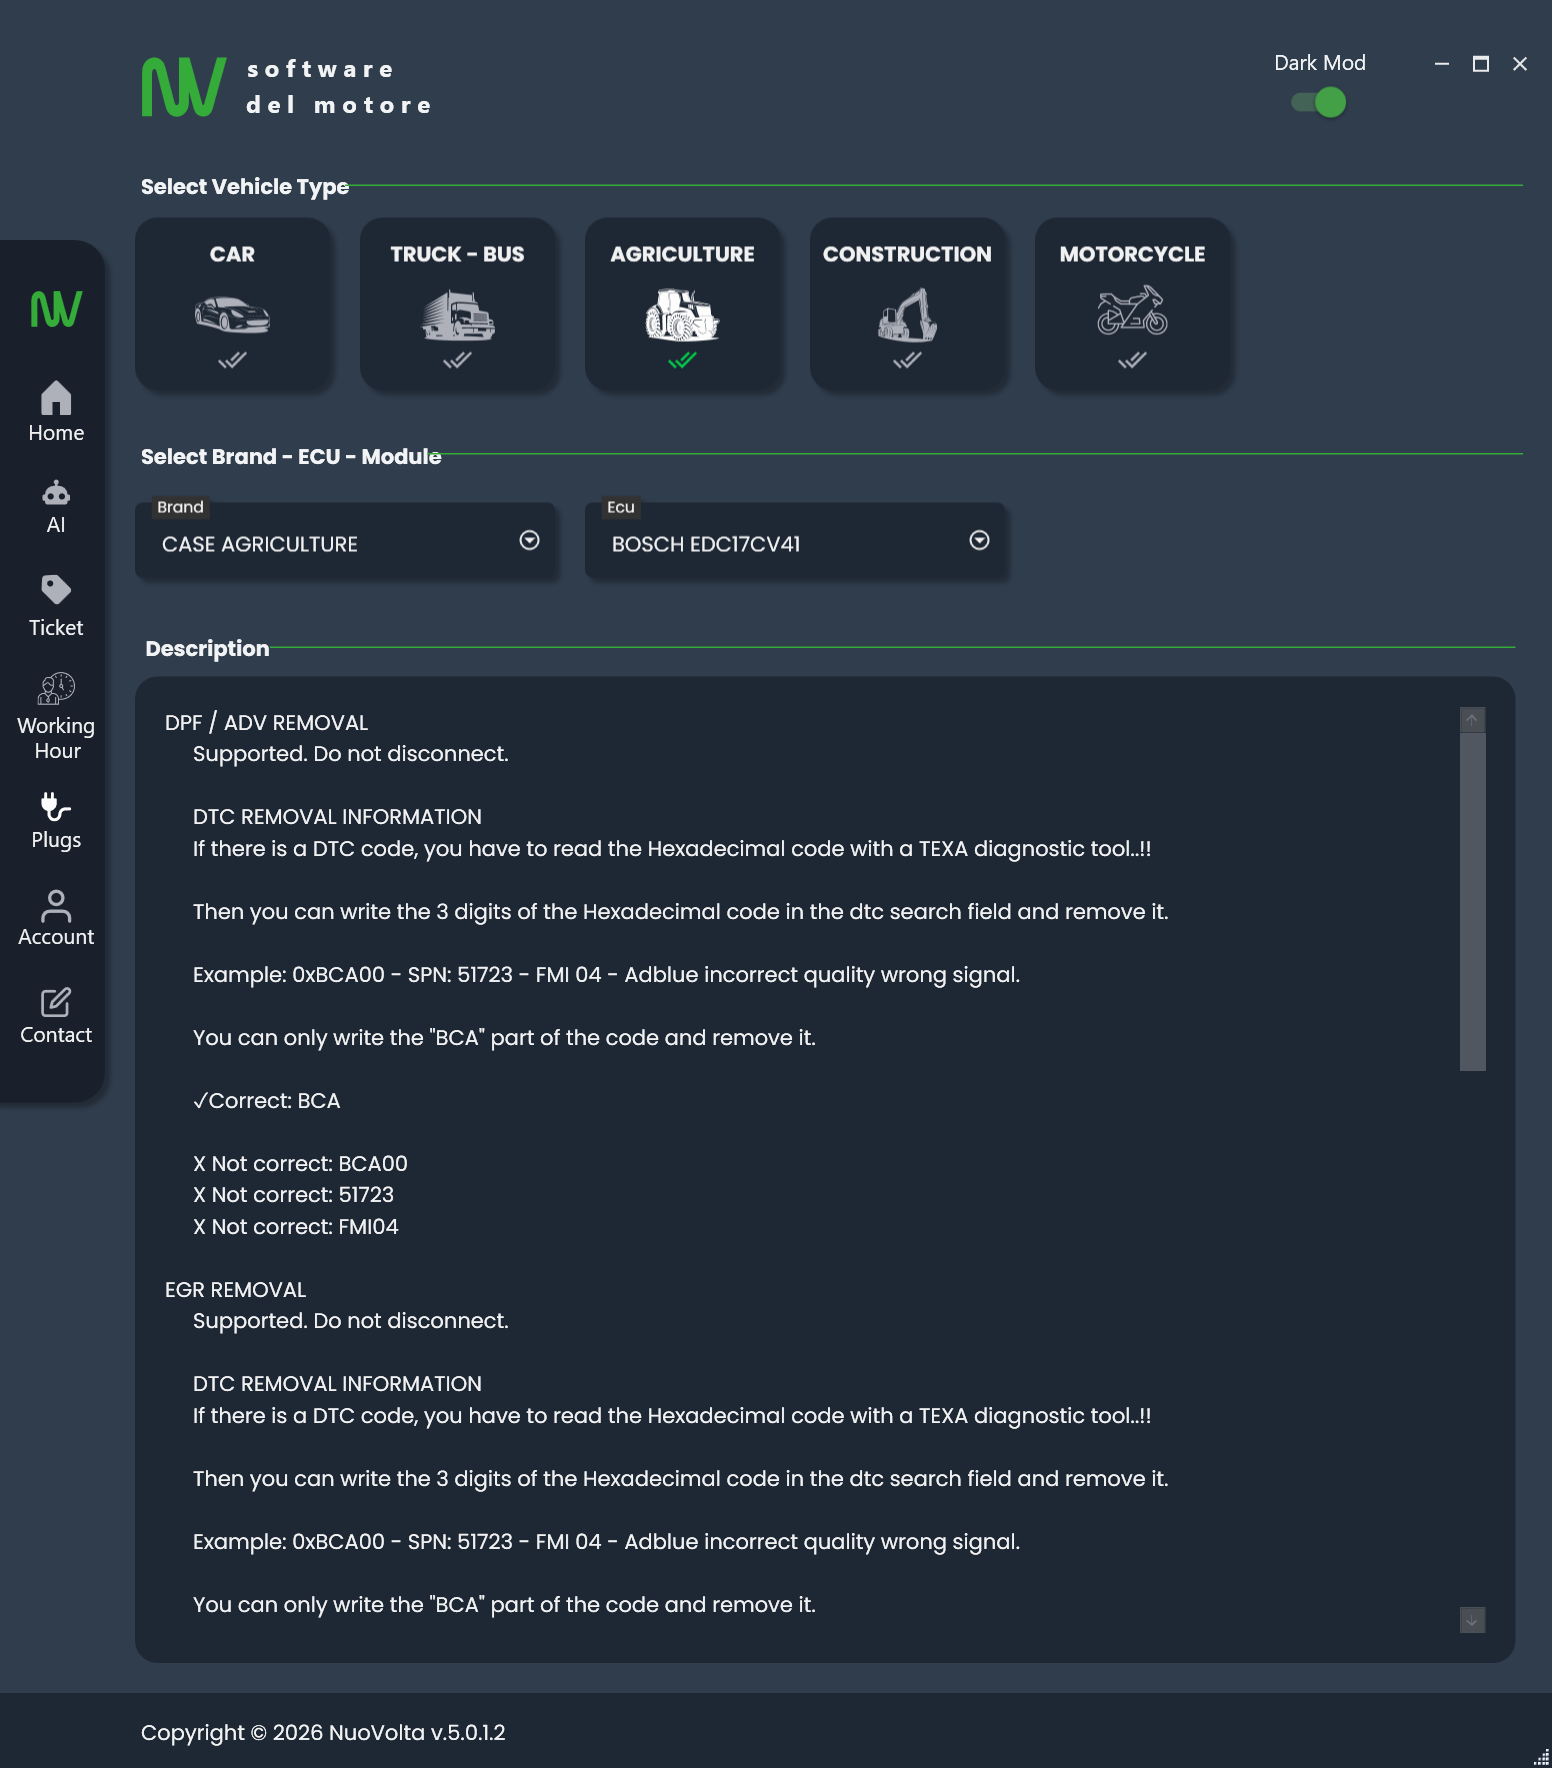
Task: Maximize the application window
Action: click(x=1481, y=64)
